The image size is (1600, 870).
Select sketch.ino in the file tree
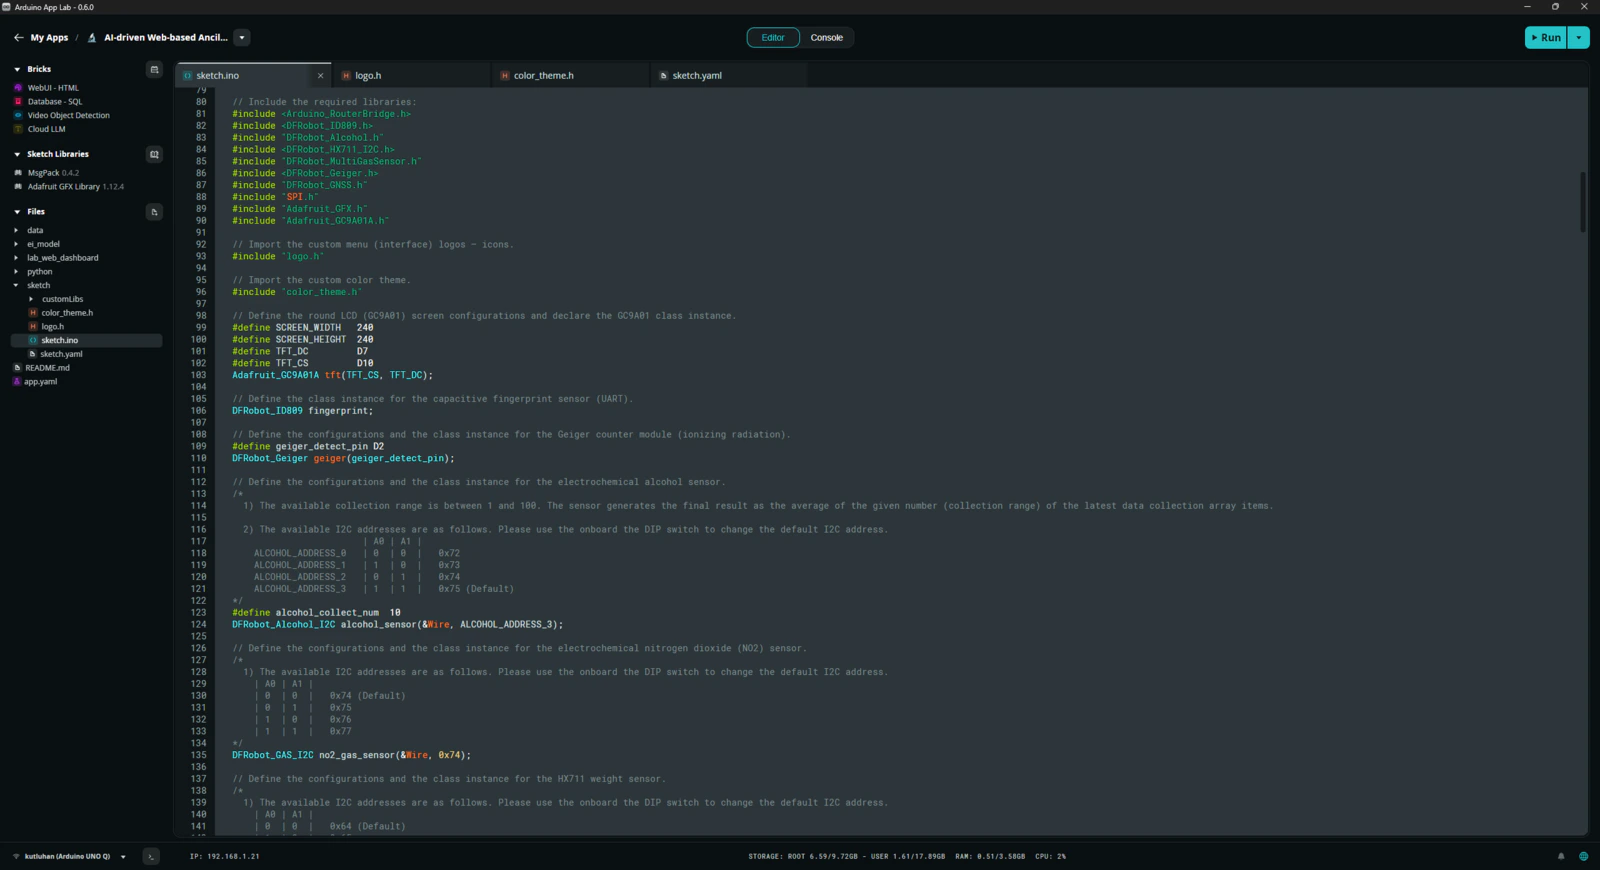[59, 340]
